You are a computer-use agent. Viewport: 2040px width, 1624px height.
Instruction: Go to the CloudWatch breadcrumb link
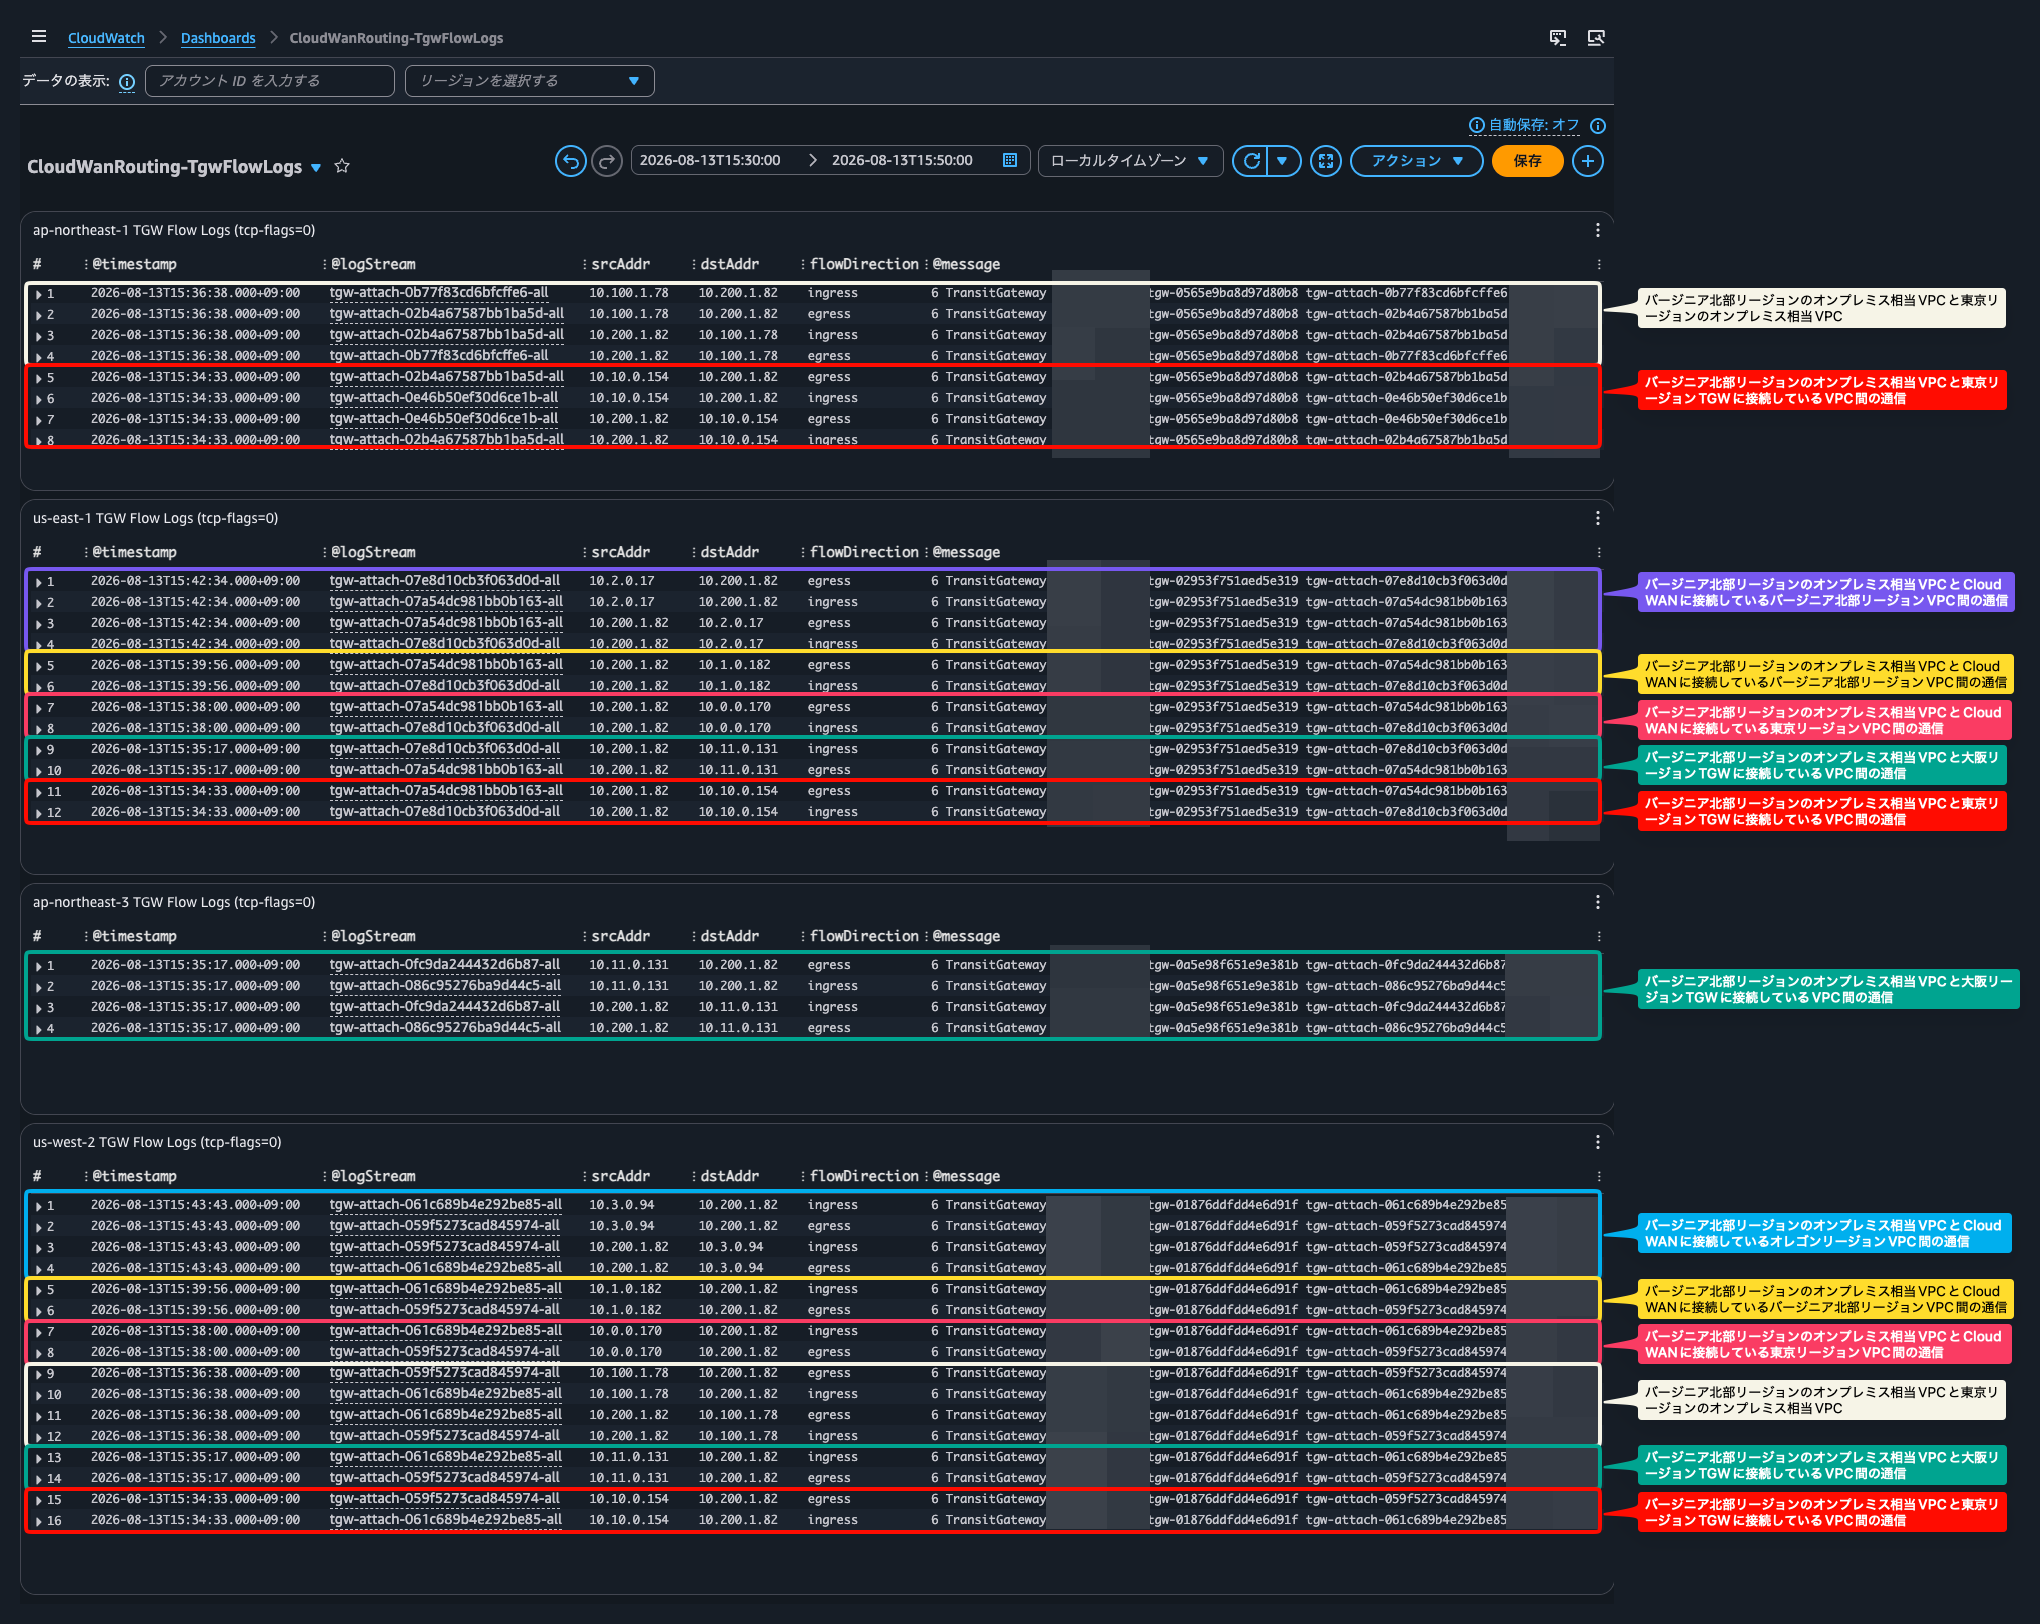(106, 38)
